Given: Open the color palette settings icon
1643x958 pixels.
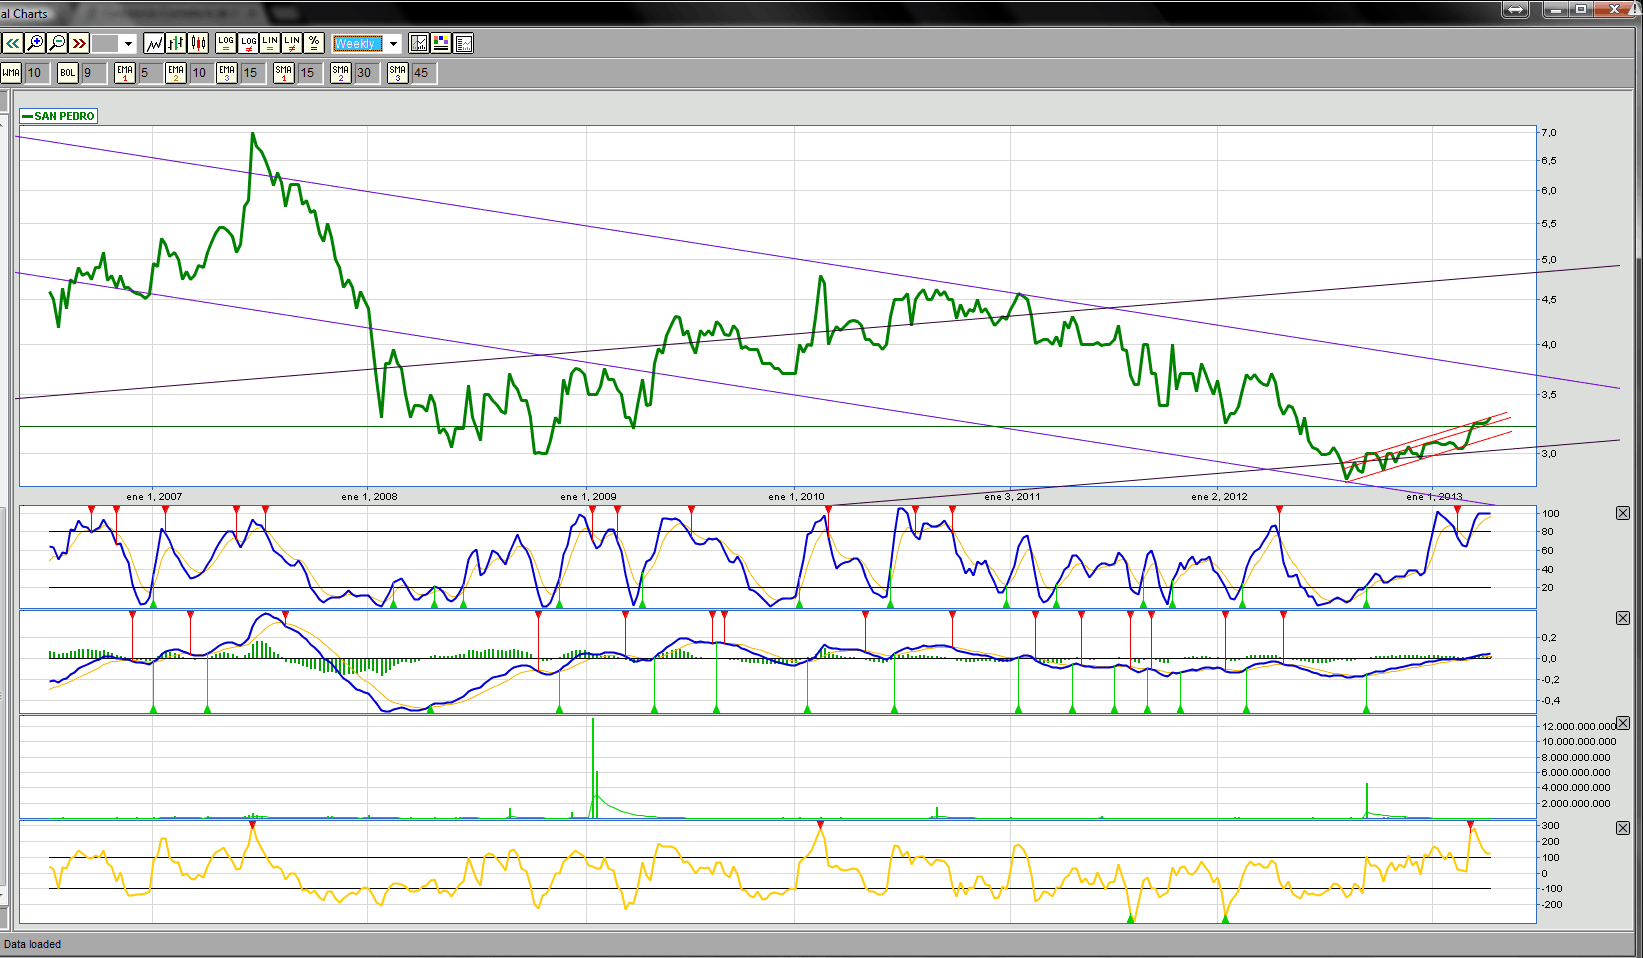Looking at the screenshot, I should coord(441,43).
